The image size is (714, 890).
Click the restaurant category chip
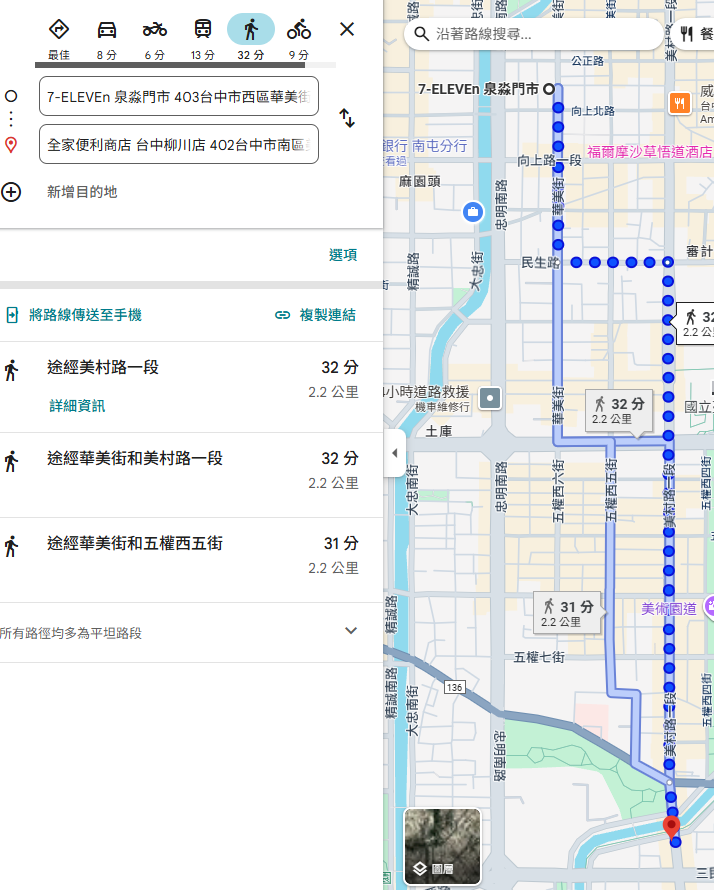pos(696,34)
